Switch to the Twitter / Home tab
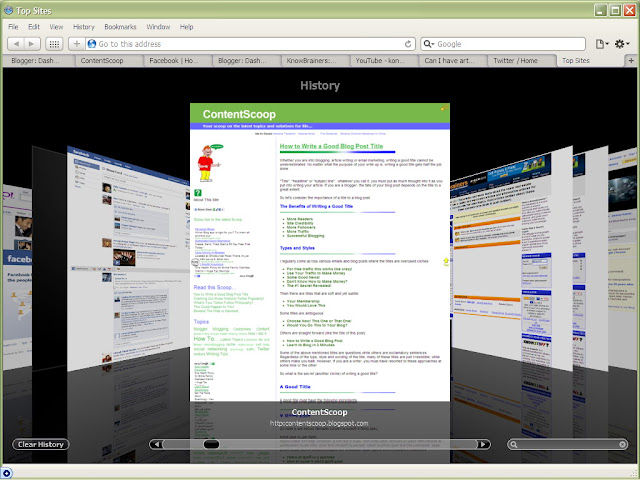Screen dimensions: 640x480 tap(522, 60)
